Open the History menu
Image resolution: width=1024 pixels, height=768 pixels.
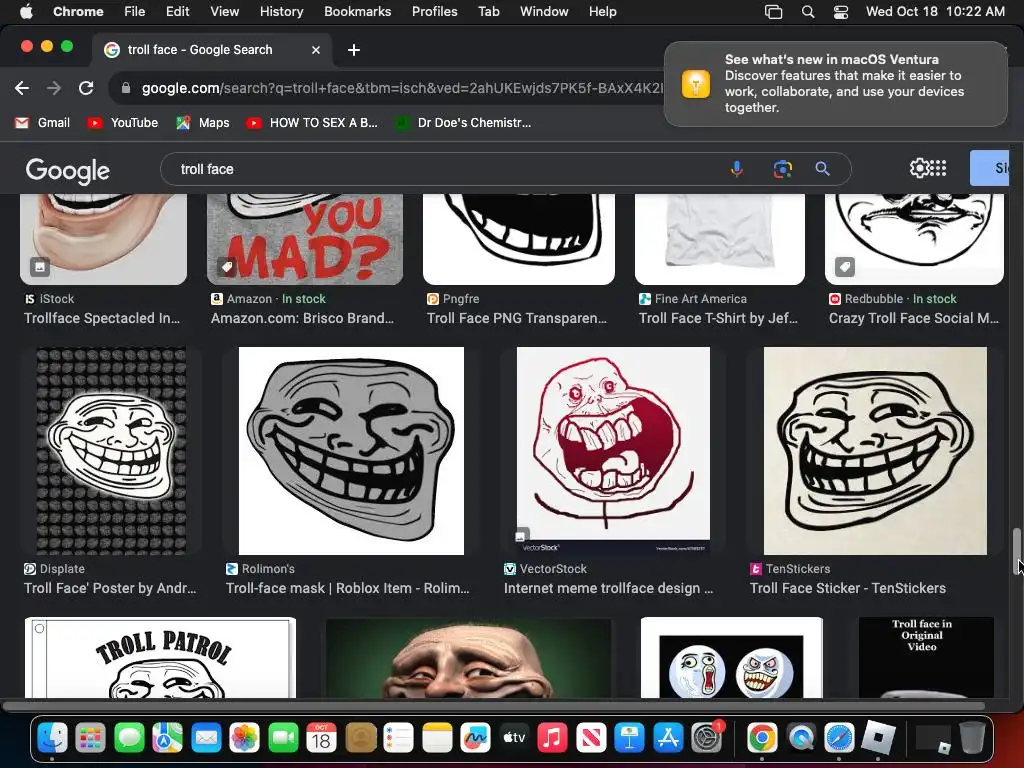pos(281,11)
